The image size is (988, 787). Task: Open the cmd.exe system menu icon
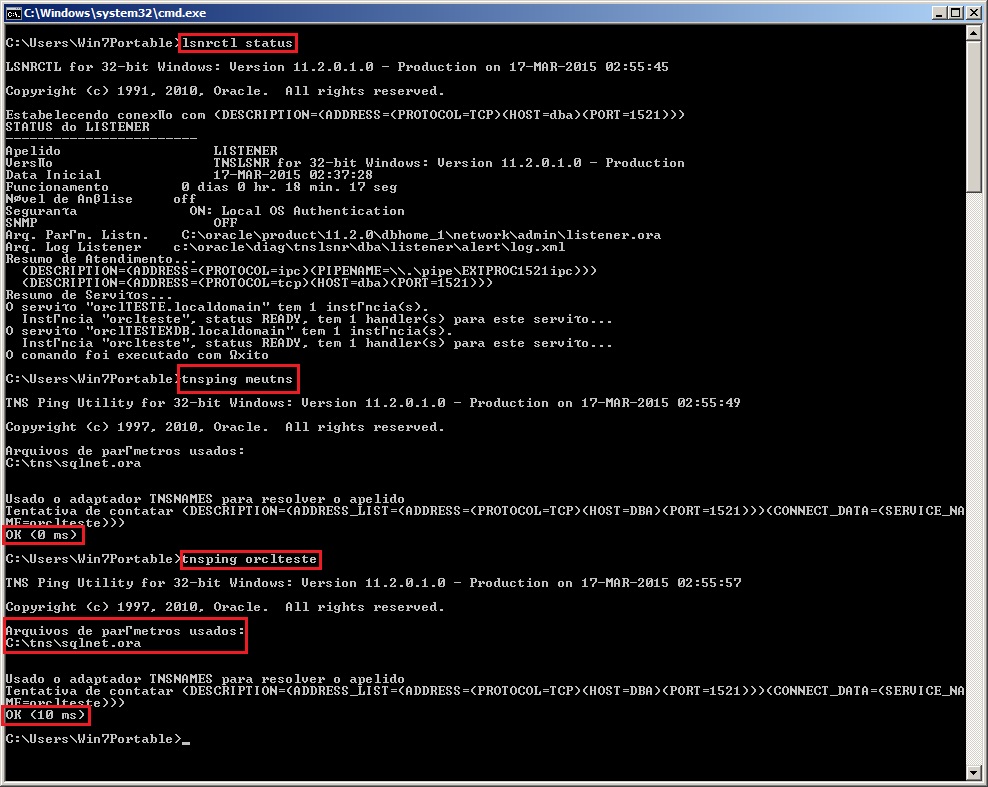tap(13, 13)
